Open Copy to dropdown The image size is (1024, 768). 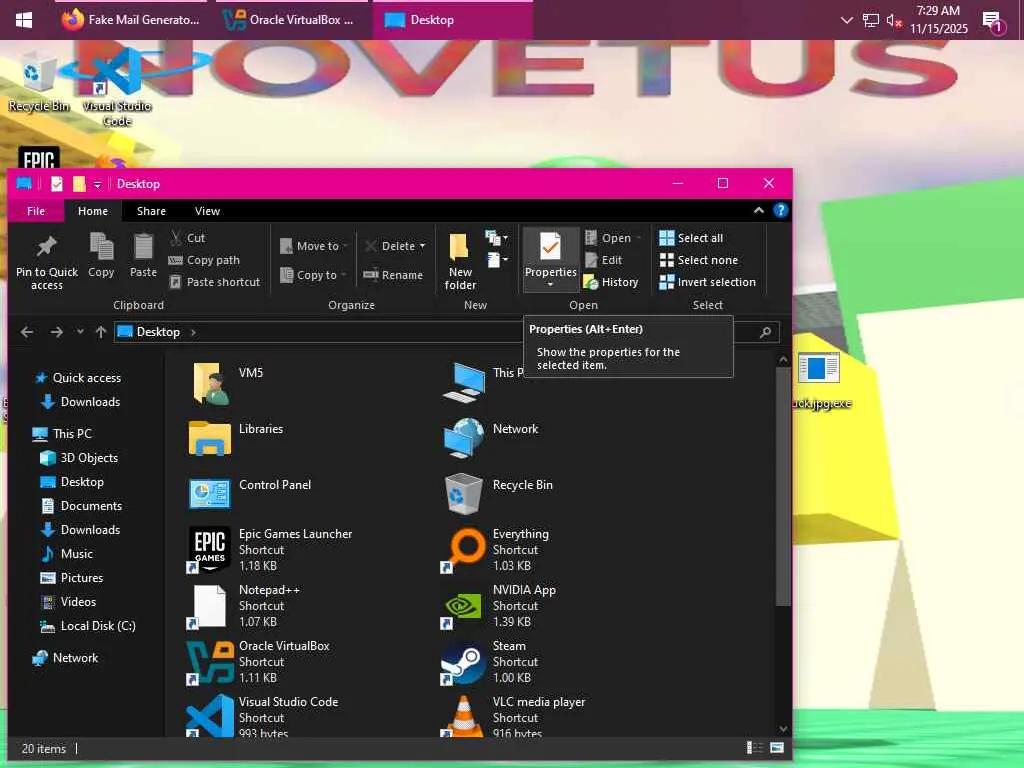[x=313, y=275]
